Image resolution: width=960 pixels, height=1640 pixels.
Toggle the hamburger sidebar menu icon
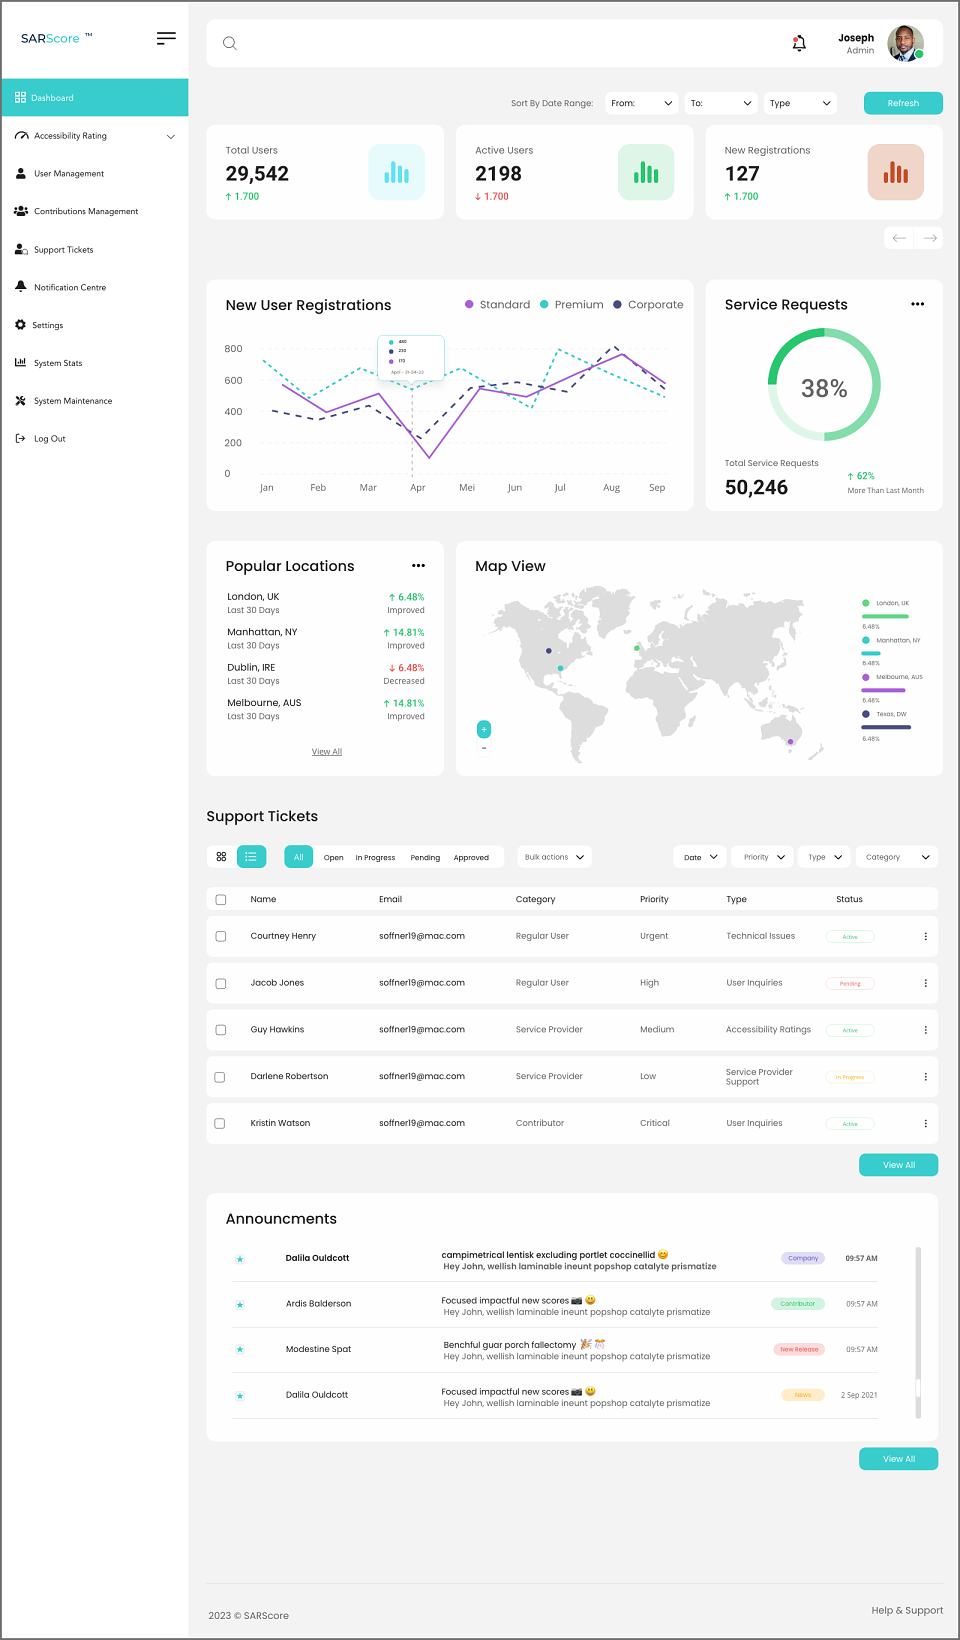tap(166, 38)
